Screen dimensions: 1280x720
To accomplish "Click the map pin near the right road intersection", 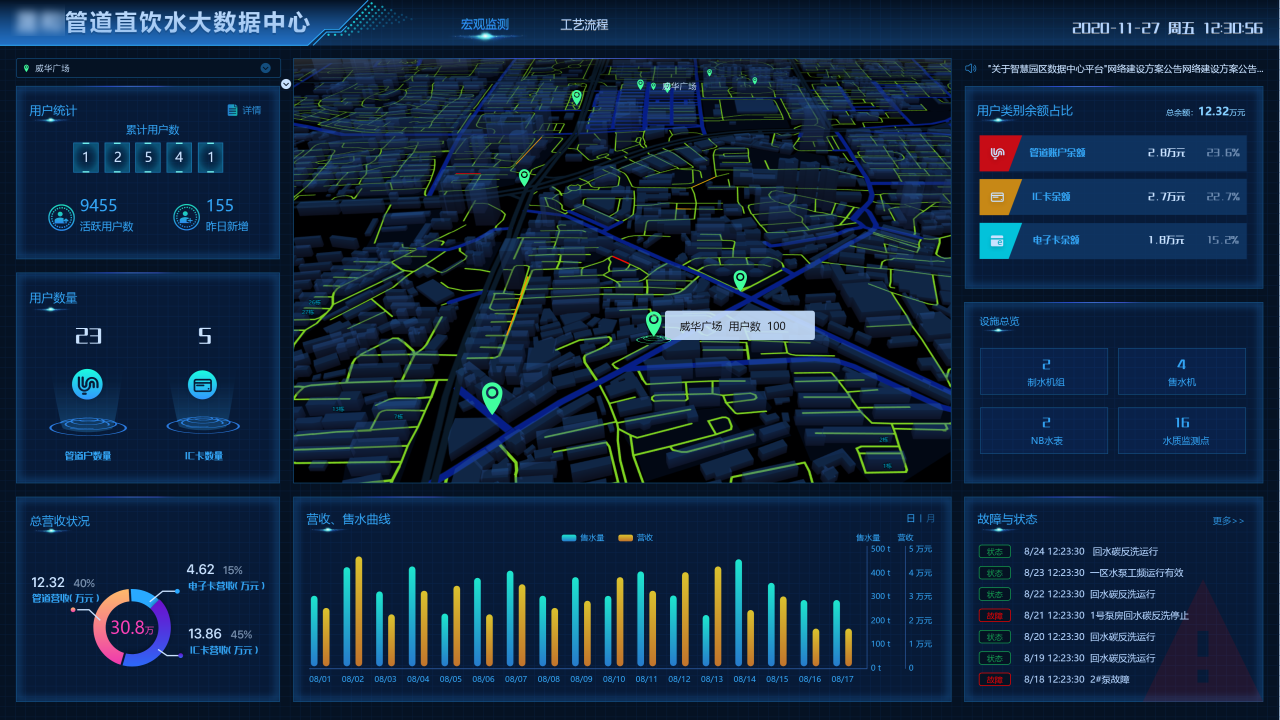I will (x=740, y=280).
